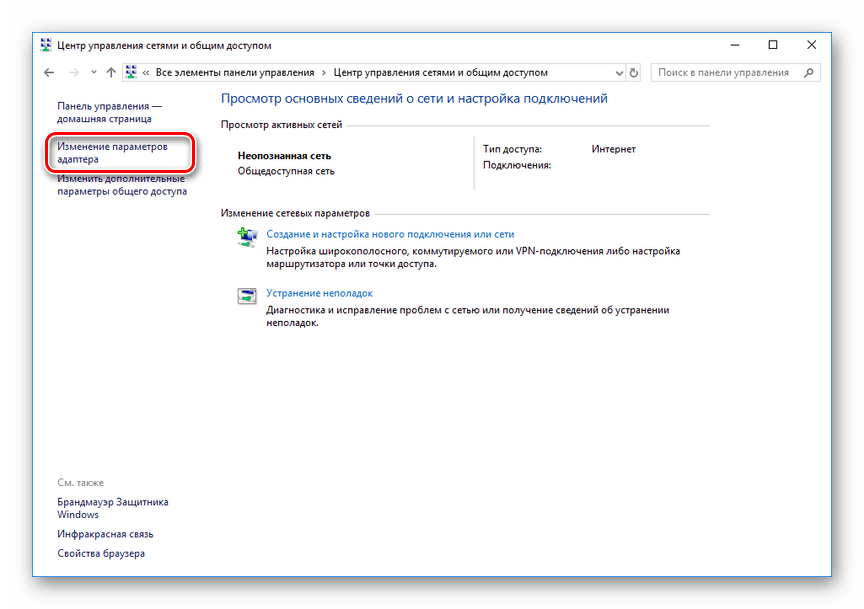Click the back navigation arrow
Screen dimensions: 864x609
49,73
